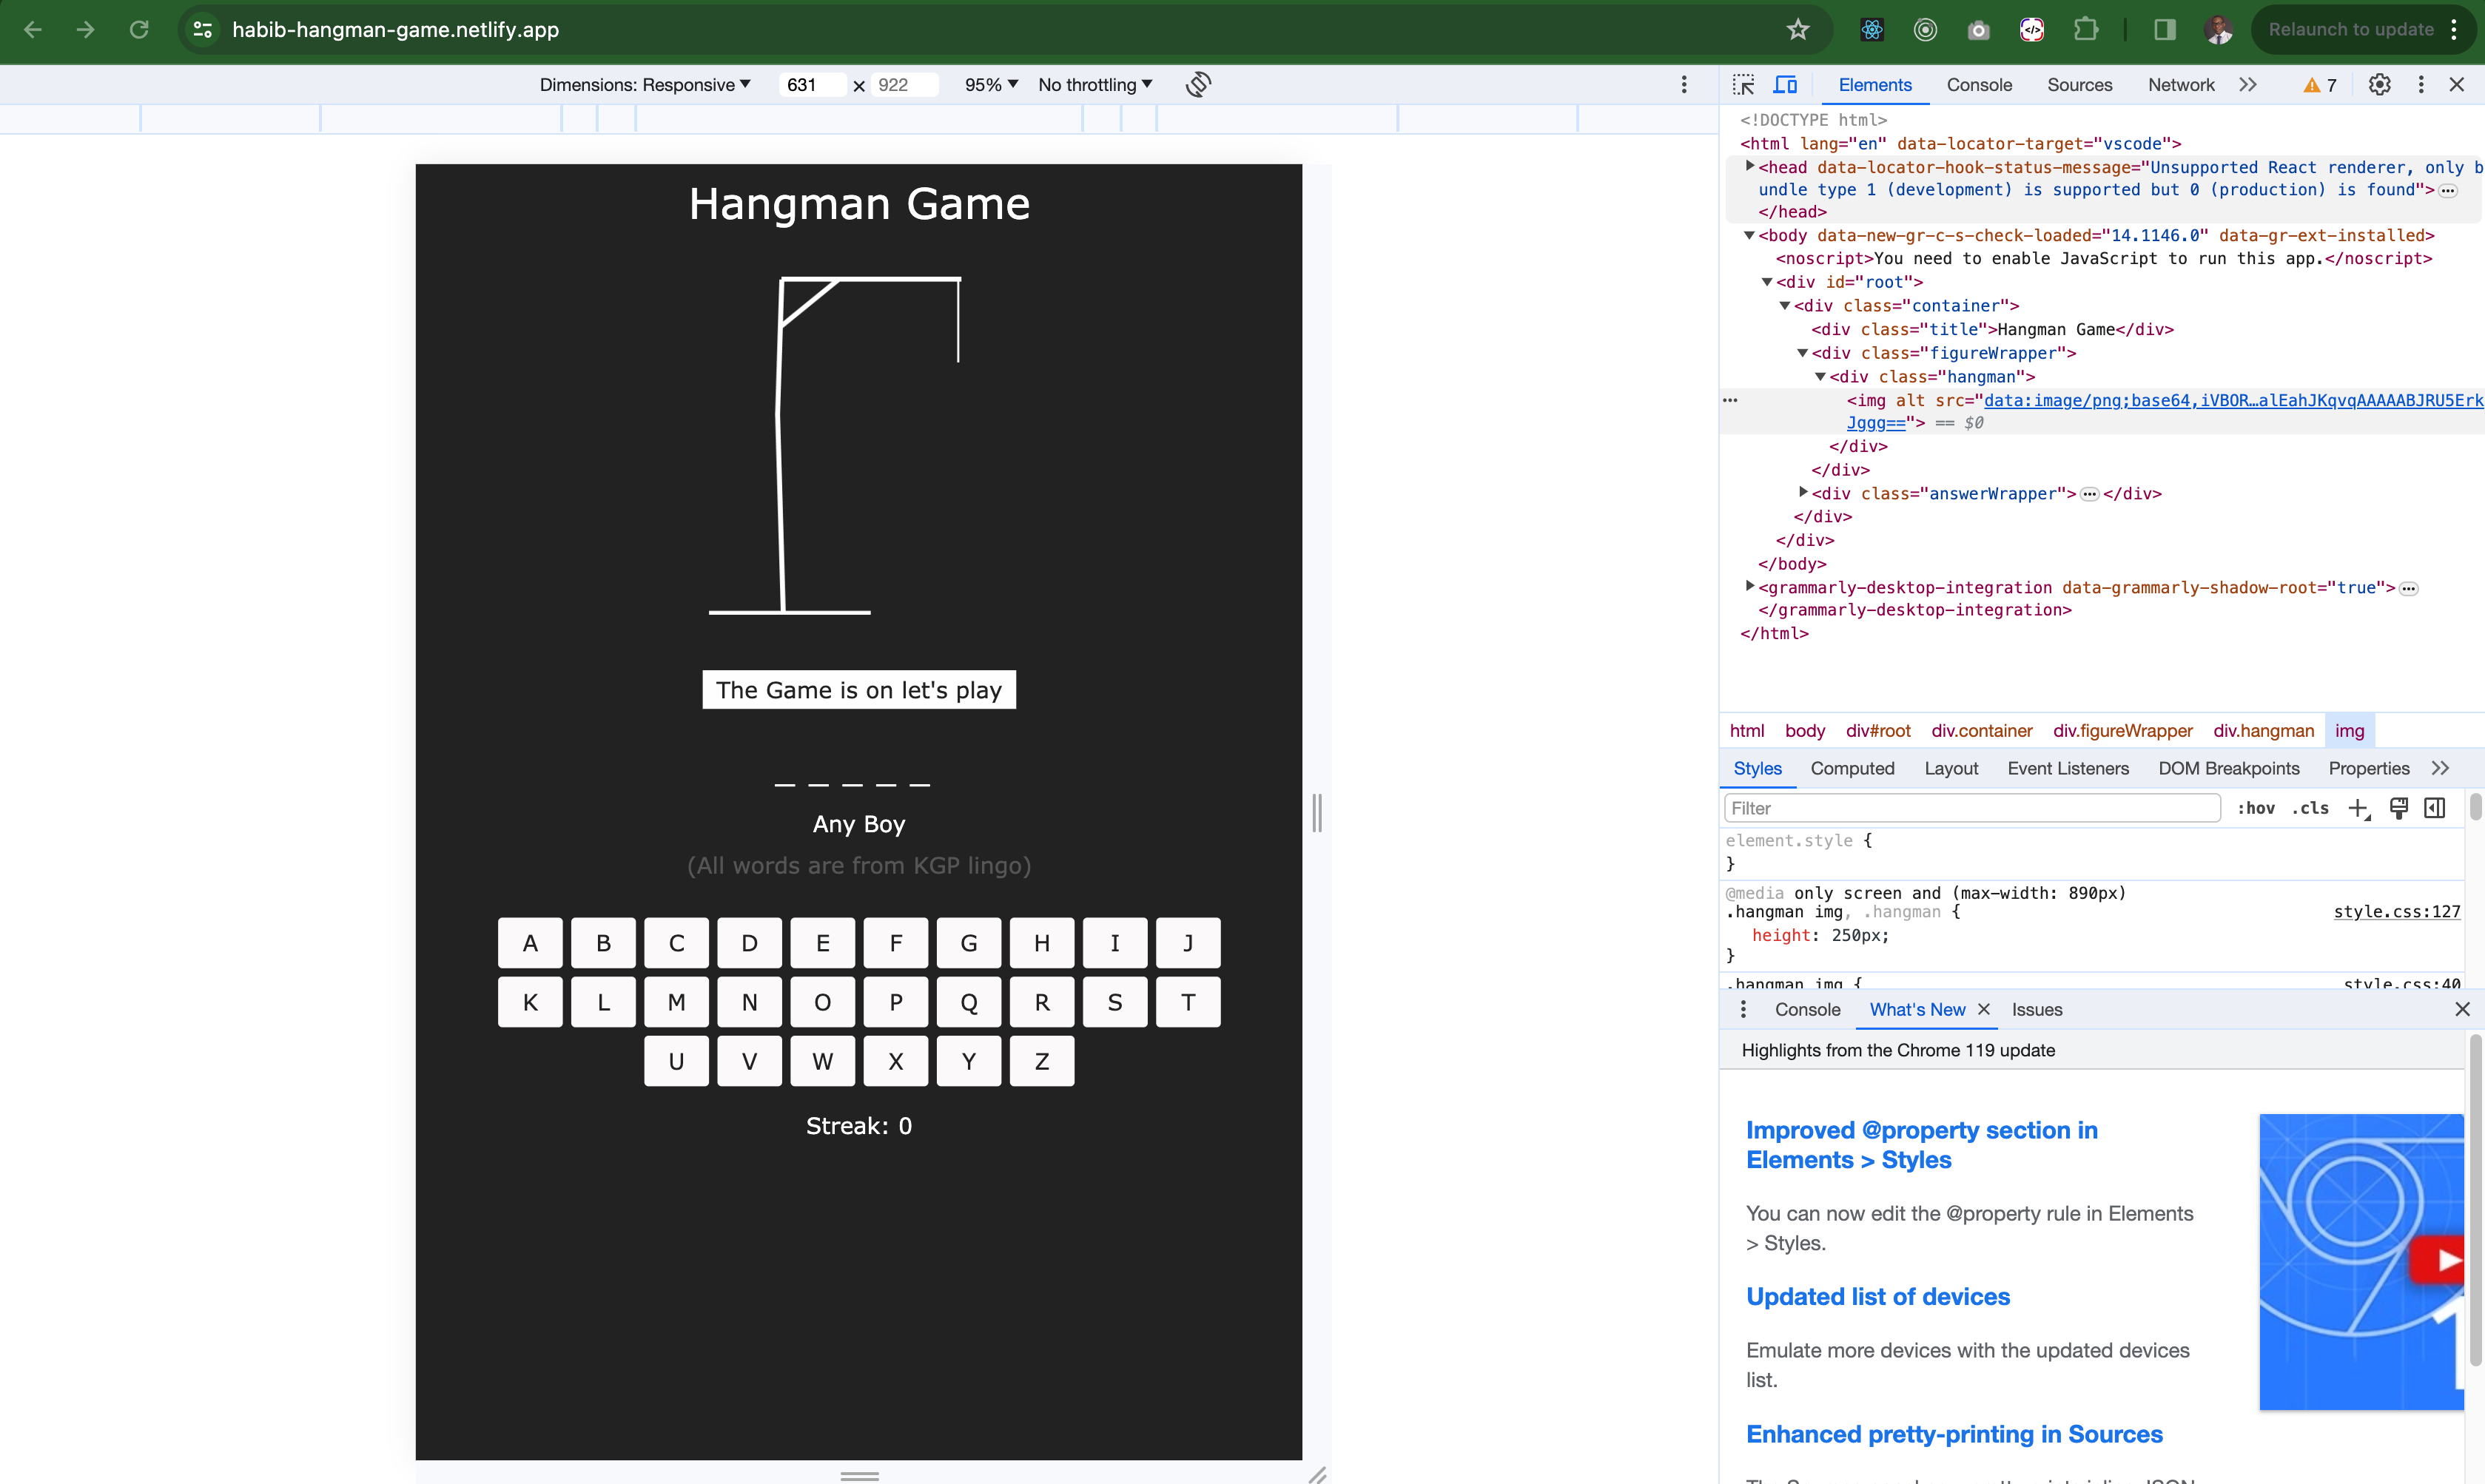Viewport: 2485px width, 1484px height.
Task: Toggle the :hov element state button
Action: tap(2256, 808)
